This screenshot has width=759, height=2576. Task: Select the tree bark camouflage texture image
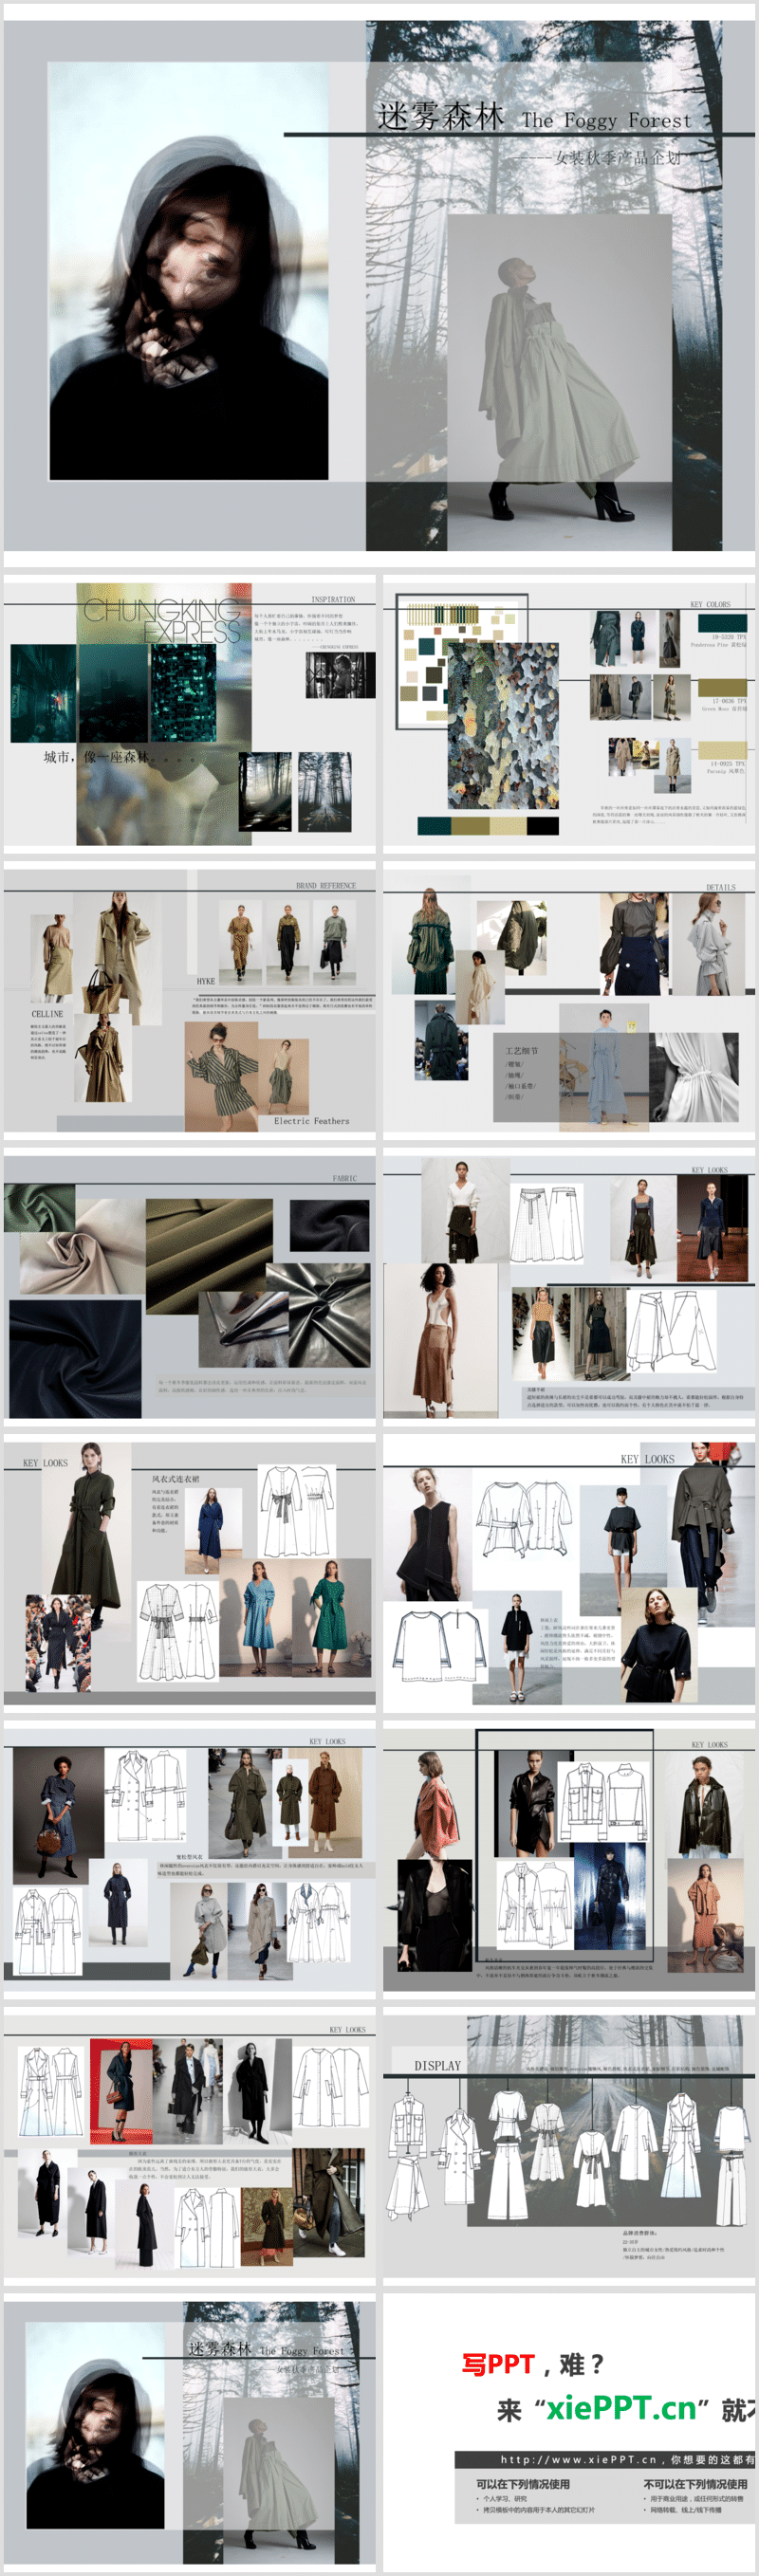[x=502, y=724]
